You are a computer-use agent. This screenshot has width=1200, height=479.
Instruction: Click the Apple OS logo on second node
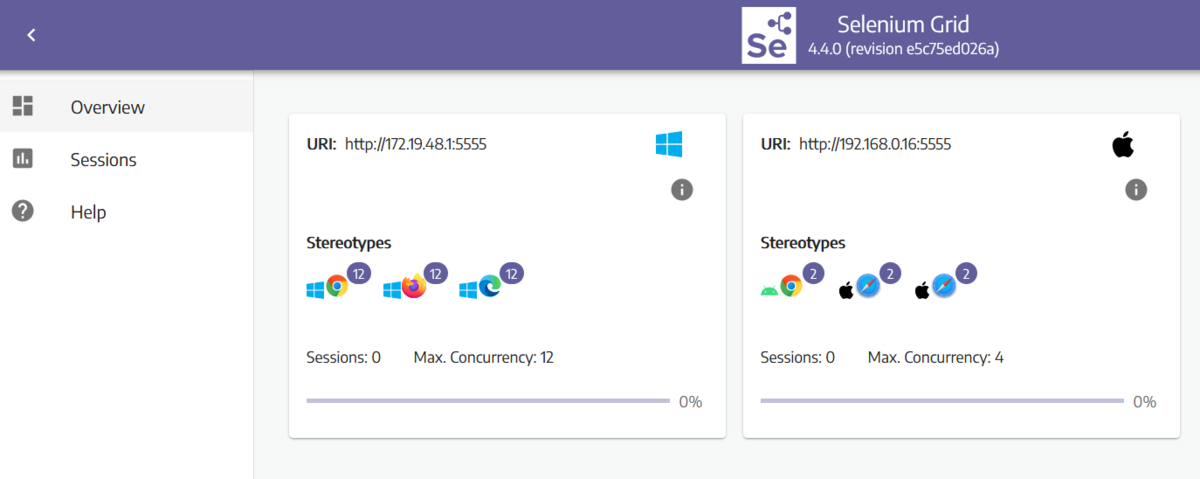pos(1123,145)
